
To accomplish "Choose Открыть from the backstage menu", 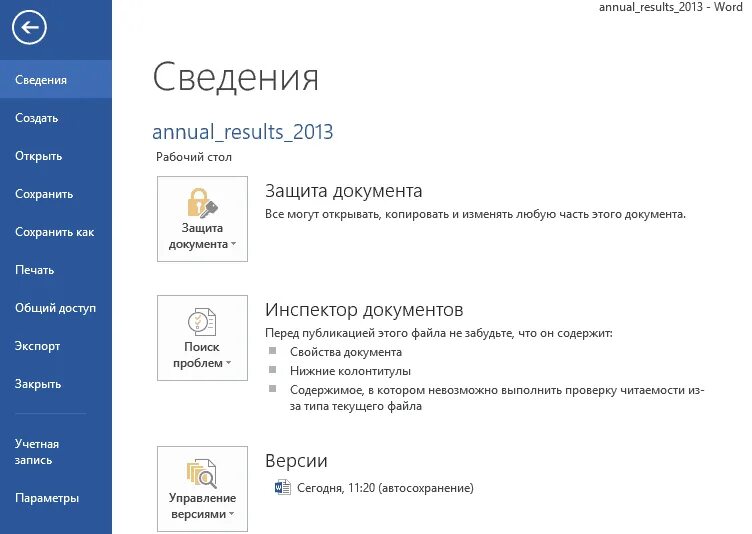I will coord(56,156).
